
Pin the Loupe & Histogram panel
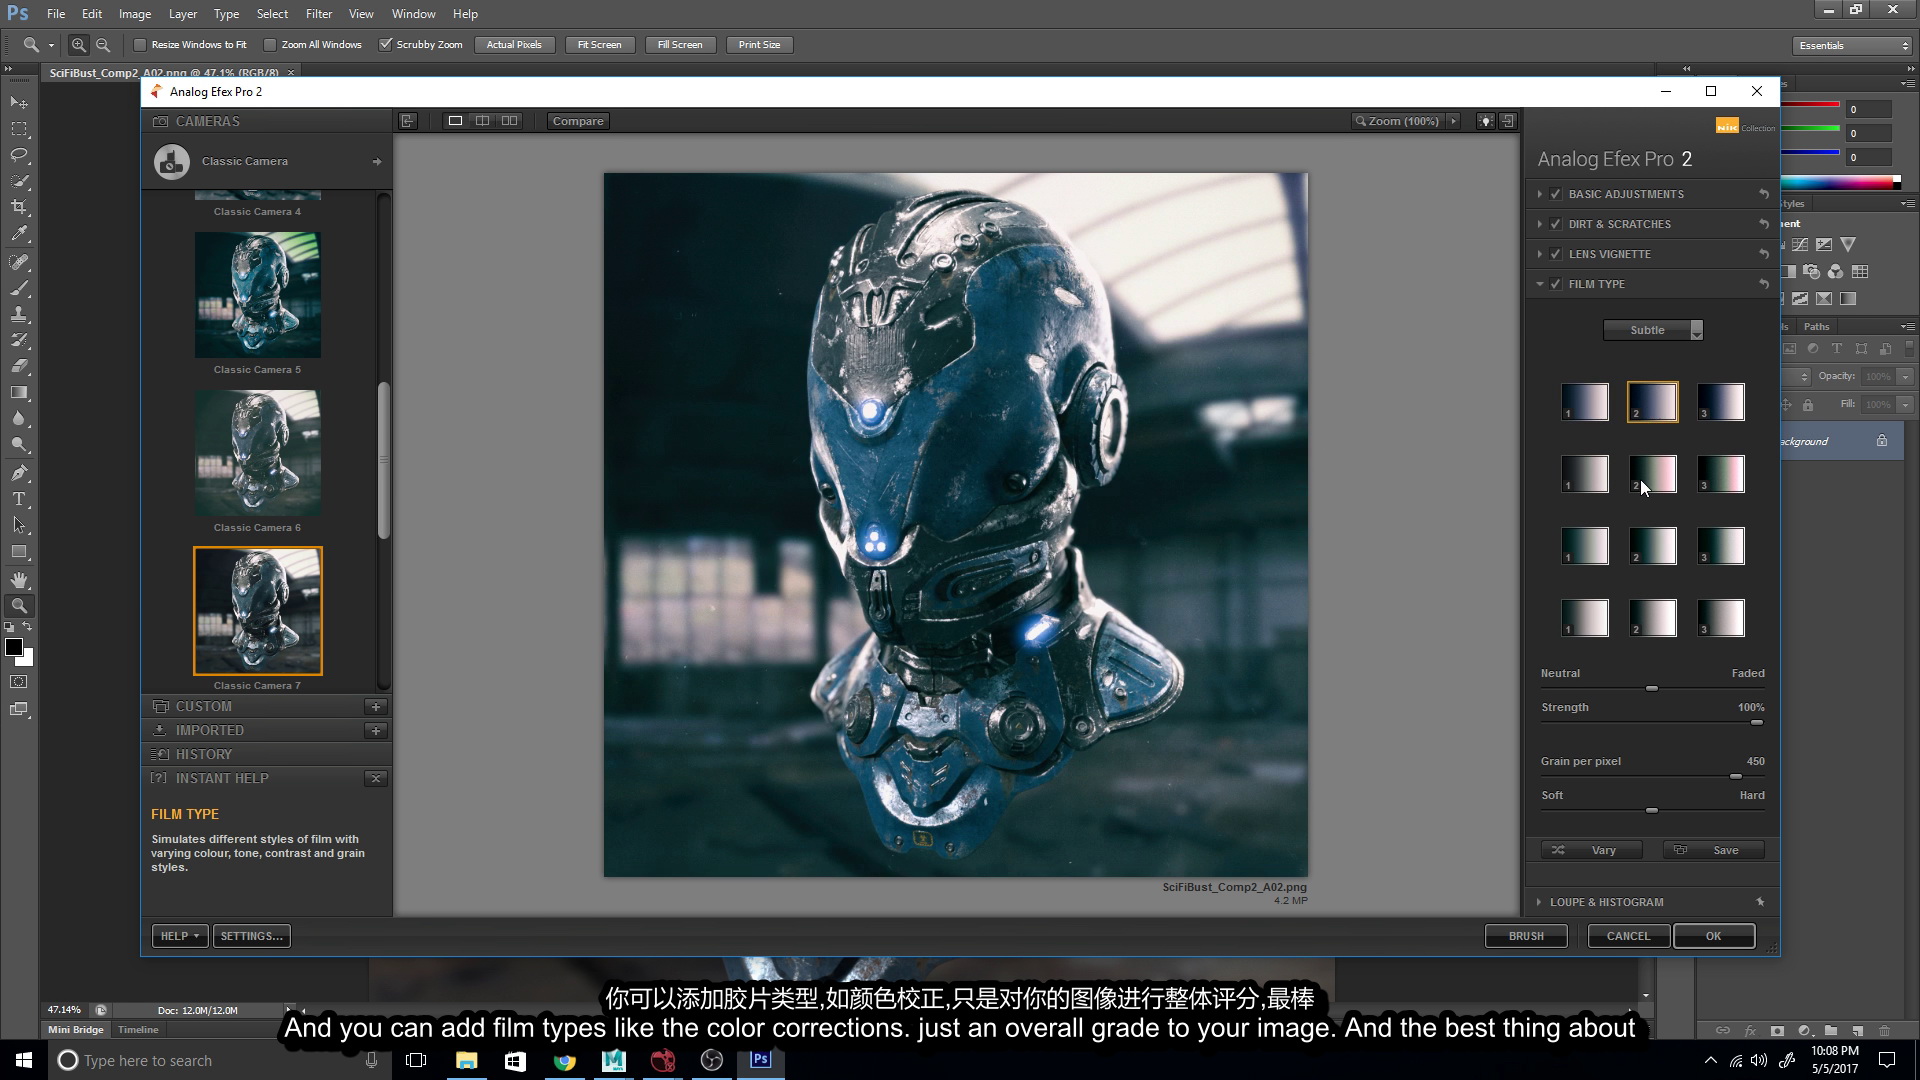(x=1760, y=902)
